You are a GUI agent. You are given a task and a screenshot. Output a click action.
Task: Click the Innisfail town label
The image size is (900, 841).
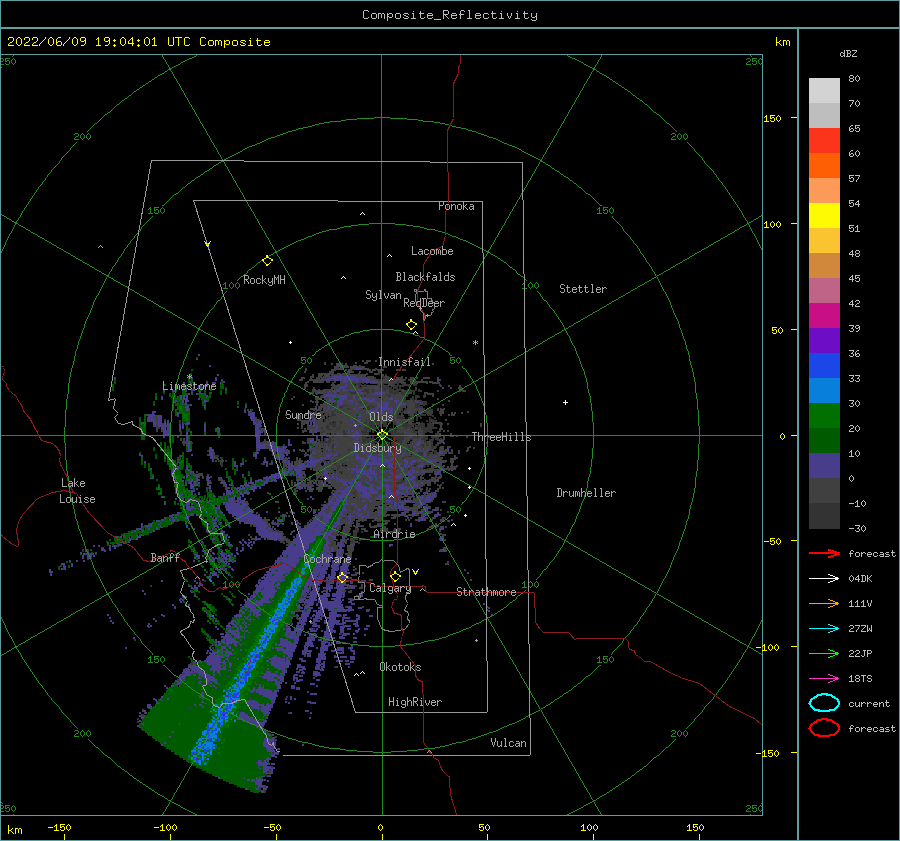[x=404, y=362]
